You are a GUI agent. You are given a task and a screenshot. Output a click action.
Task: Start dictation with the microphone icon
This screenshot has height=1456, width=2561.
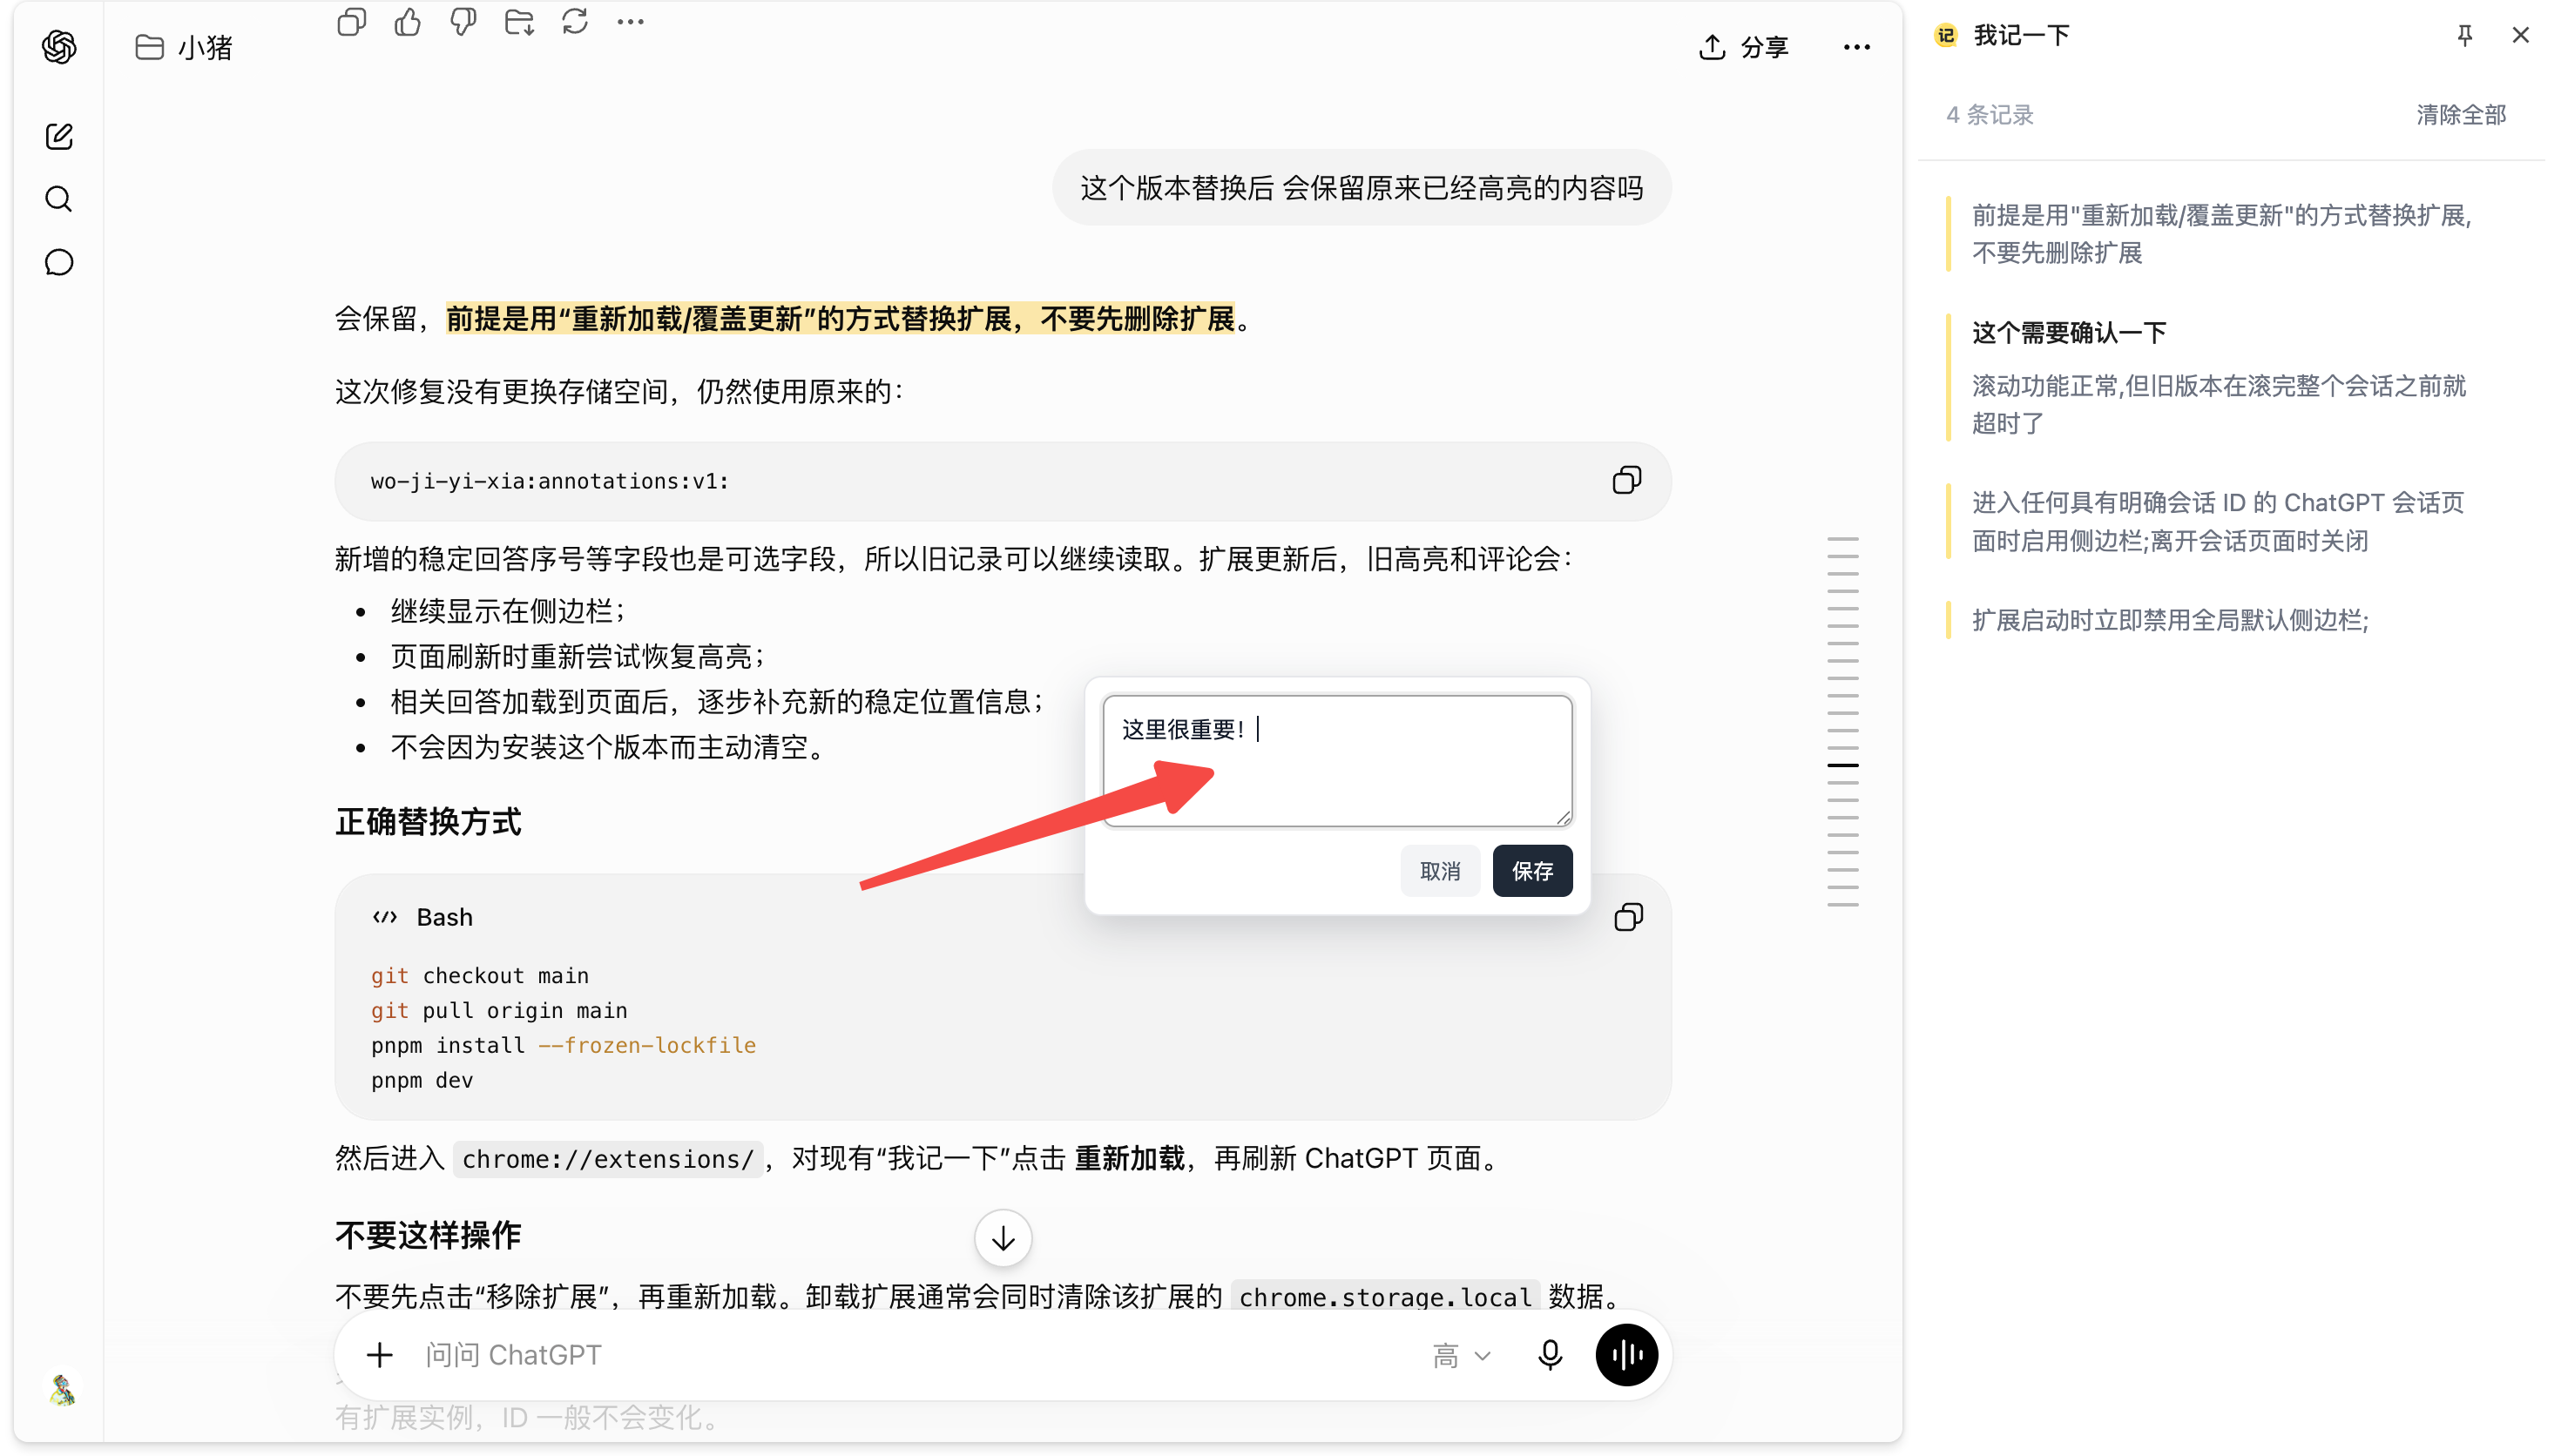(x=1550, y=1355)
